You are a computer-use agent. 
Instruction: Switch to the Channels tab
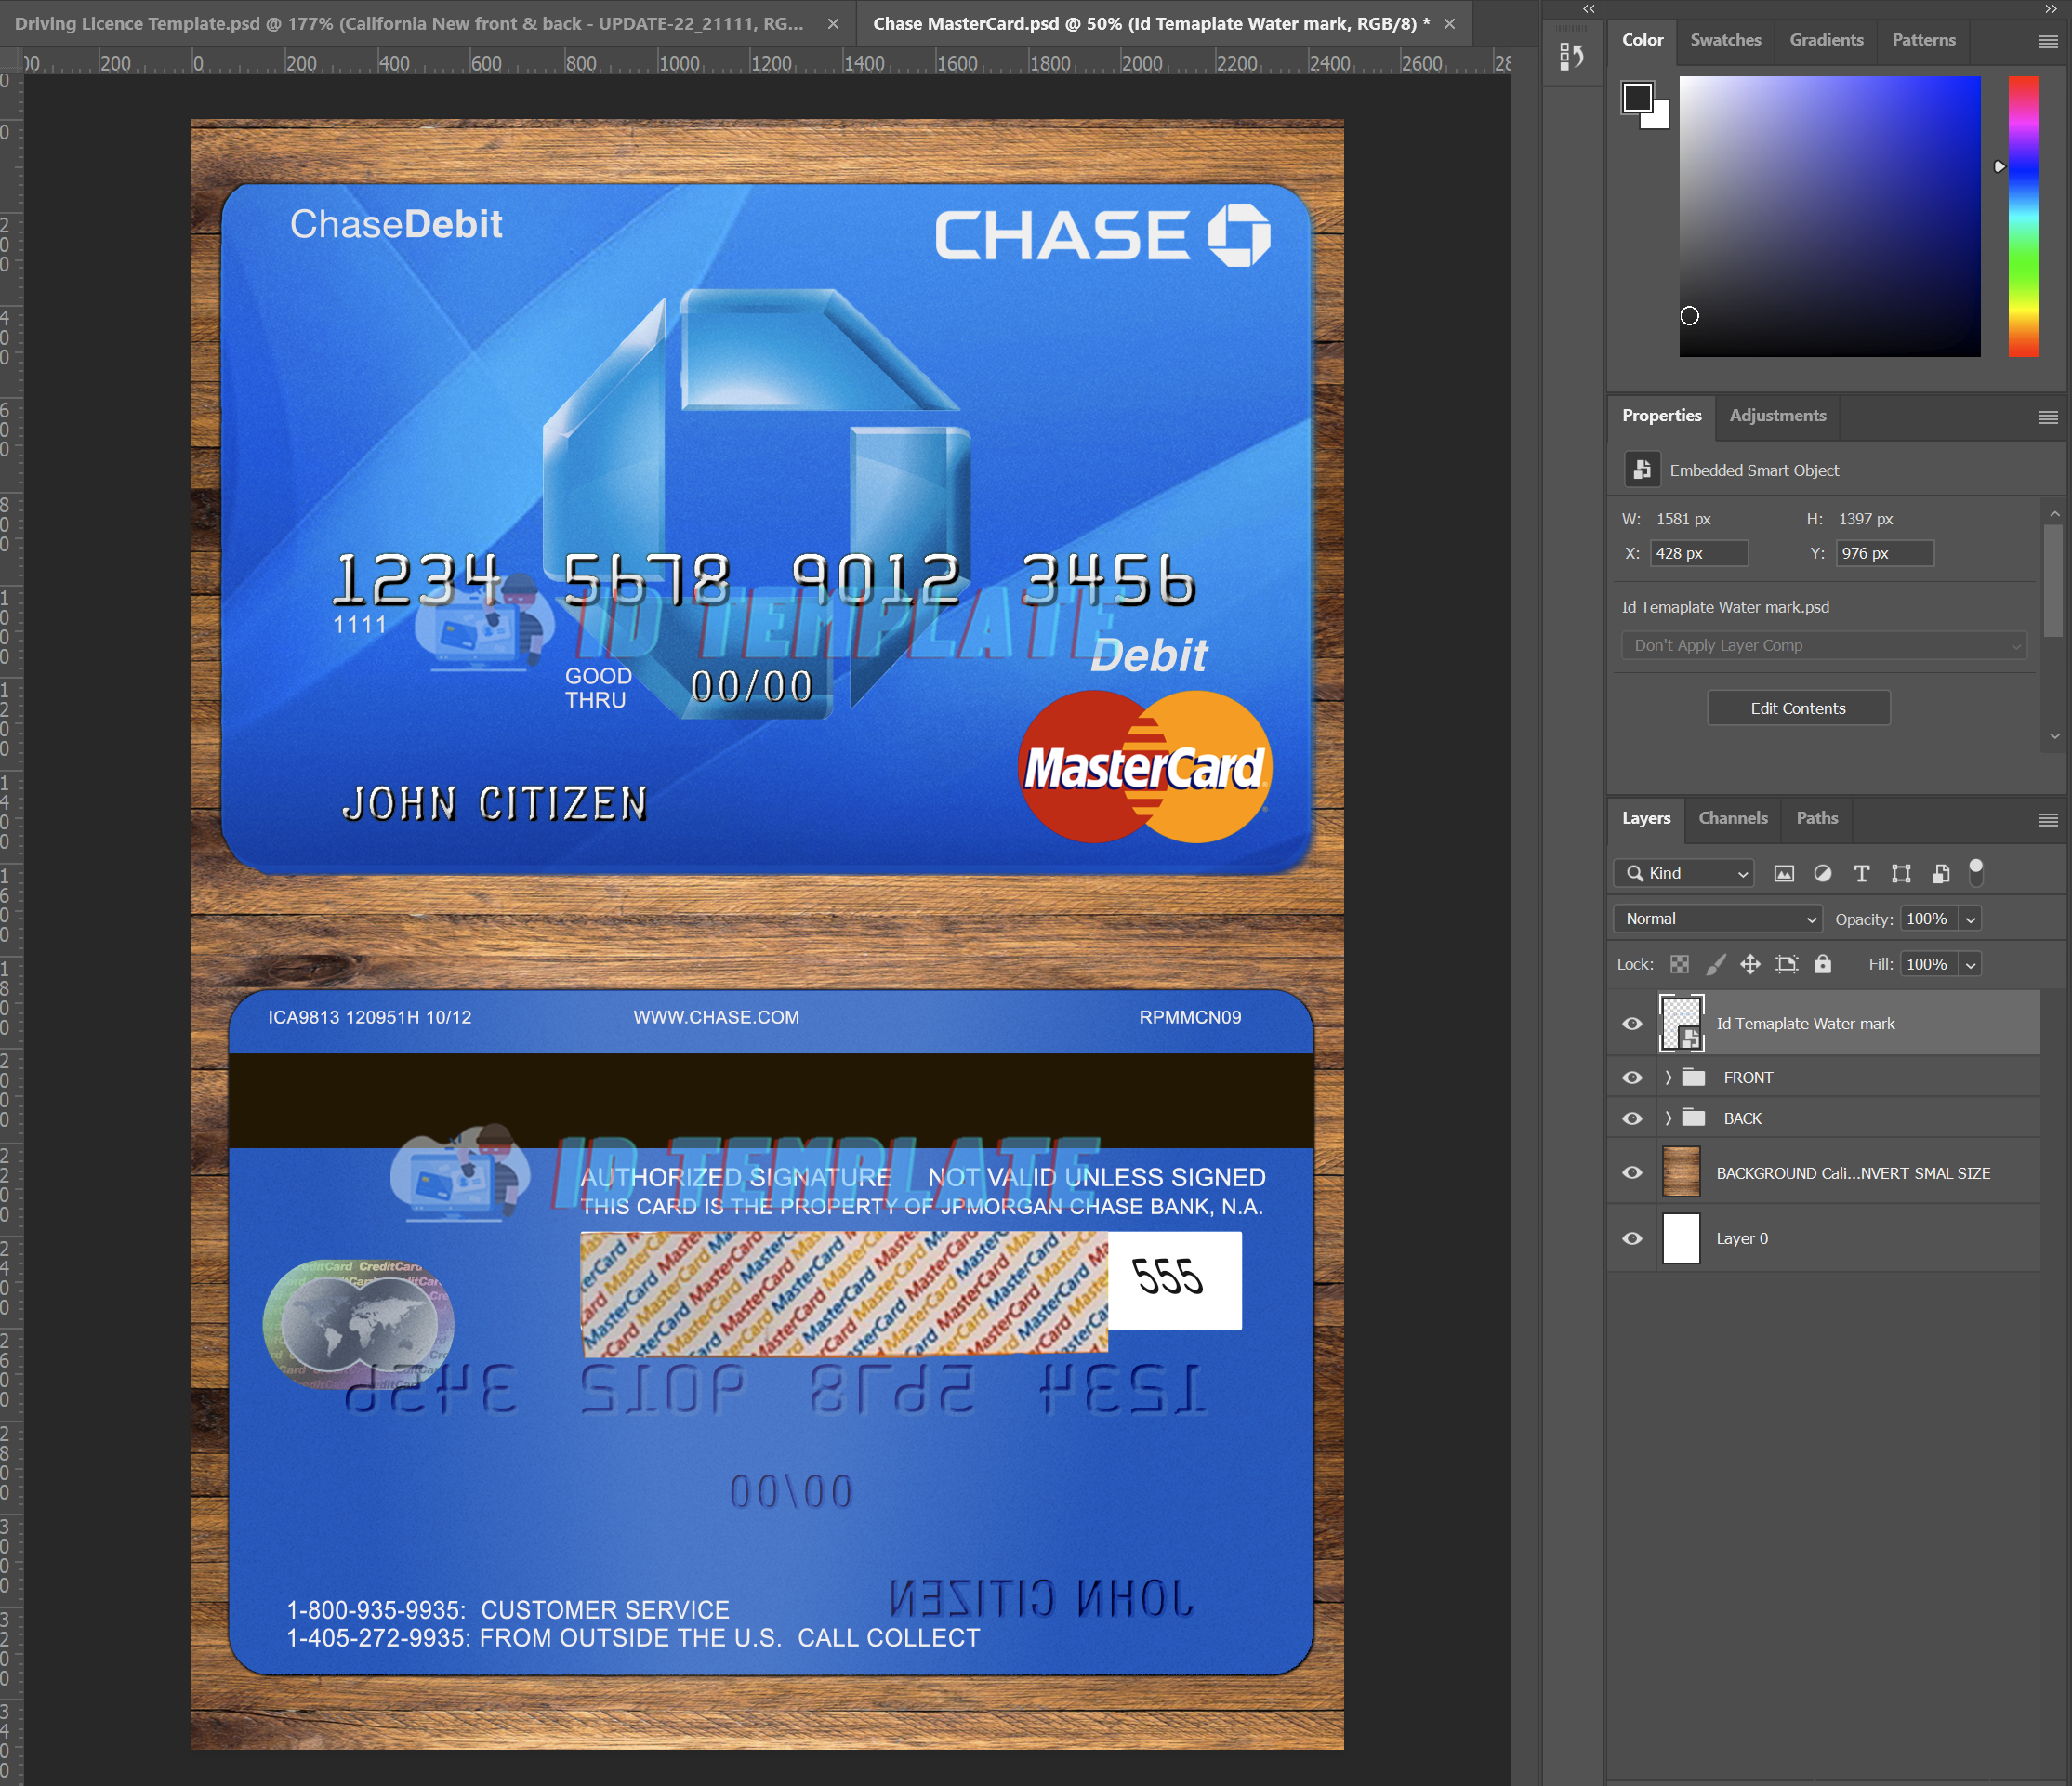click(1733, 818)
